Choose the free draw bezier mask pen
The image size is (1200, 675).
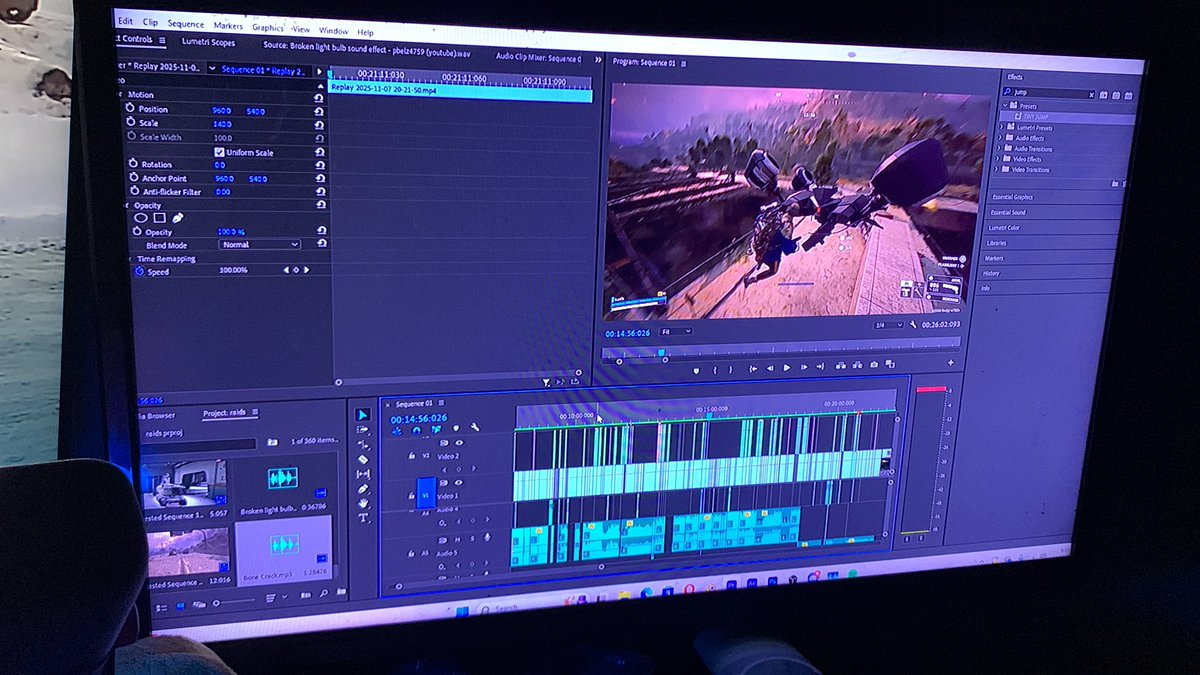(x=177, y=217)
